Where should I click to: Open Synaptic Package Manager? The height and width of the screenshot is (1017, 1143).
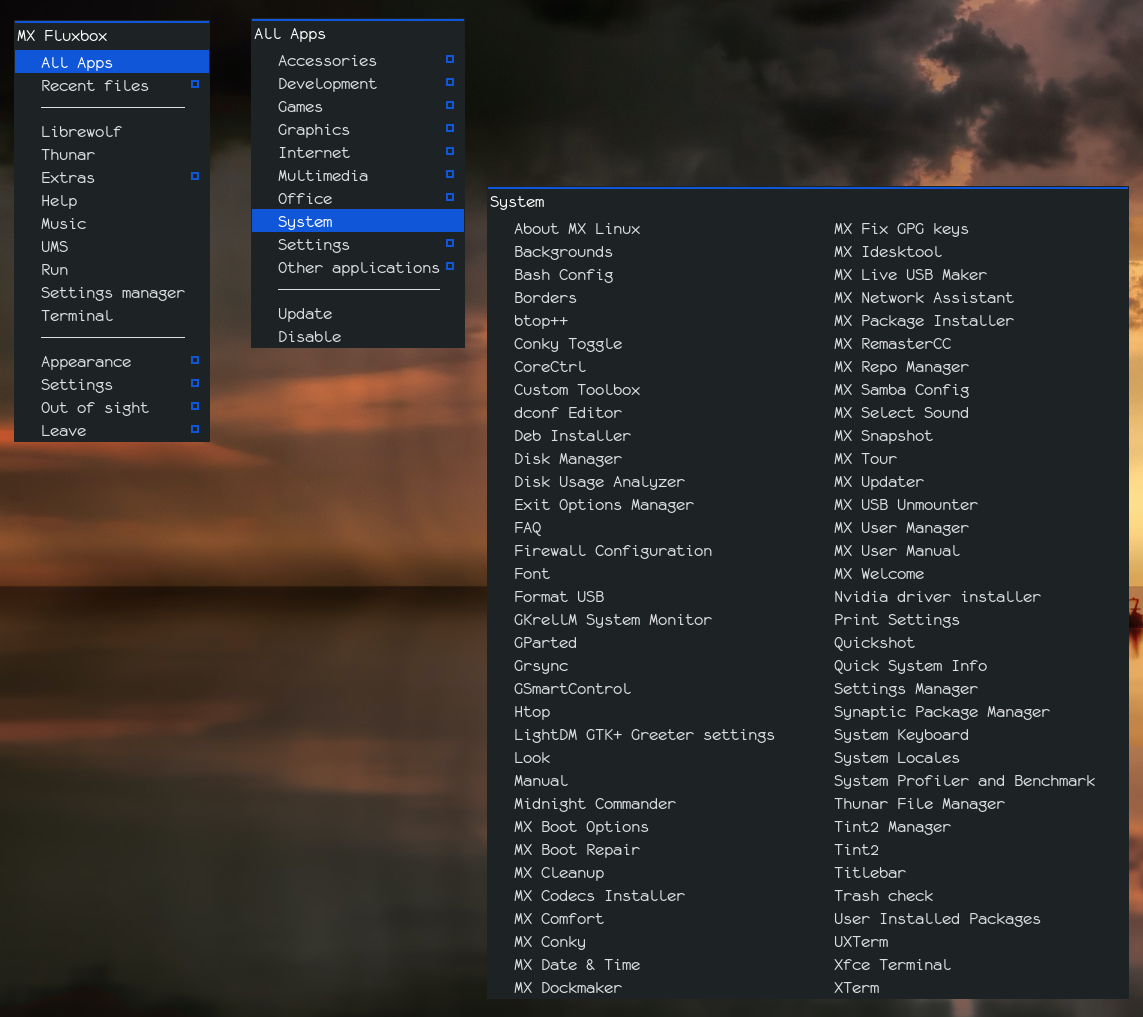coord(942,712)
